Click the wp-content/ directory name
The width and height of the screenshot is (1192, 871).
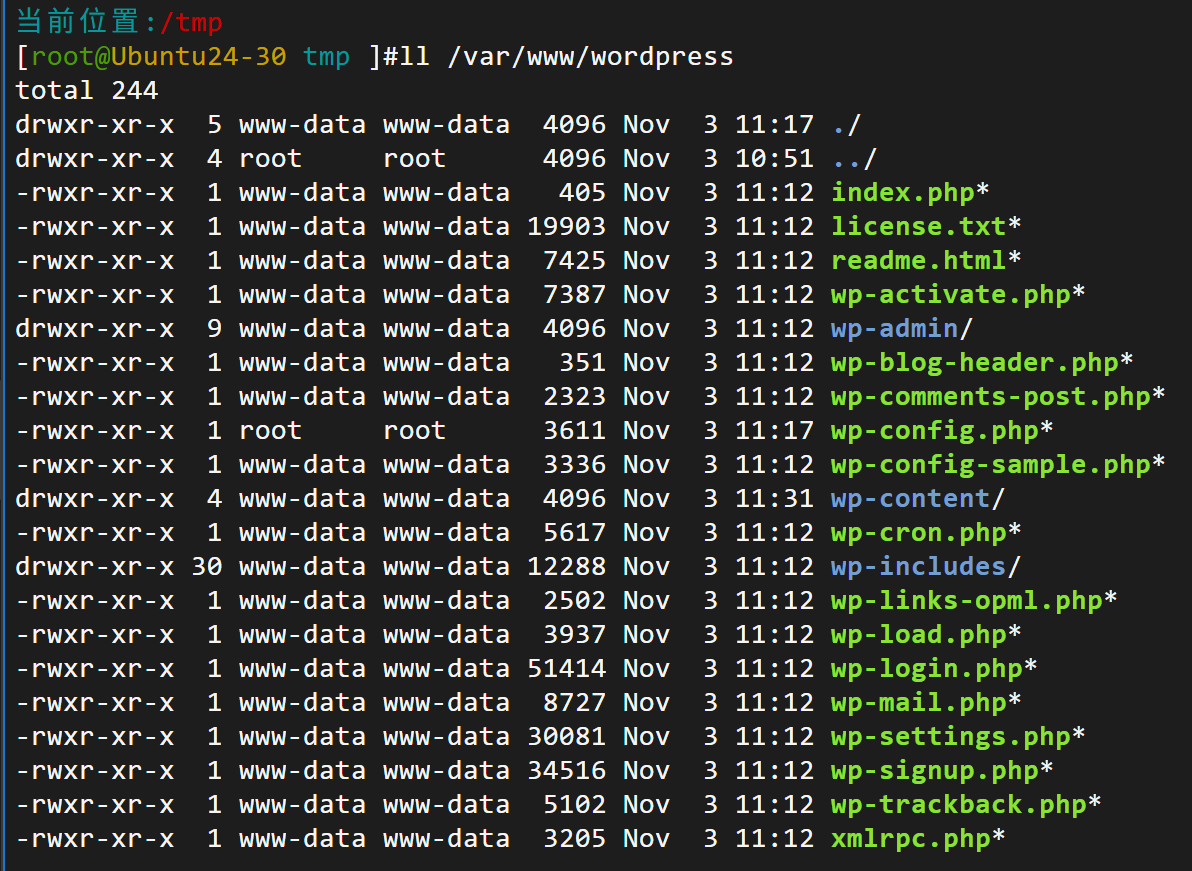[x=918, y=499]
